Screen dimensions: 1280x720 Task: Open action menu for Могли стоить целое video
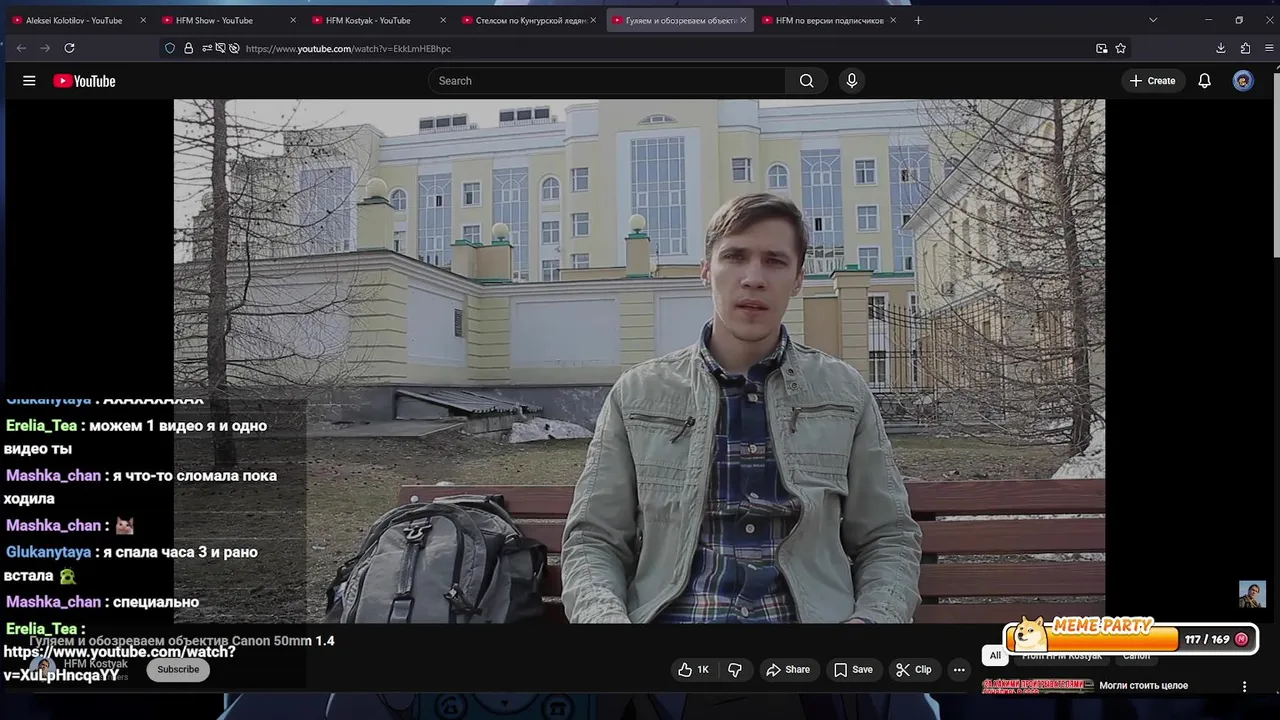pyautogui.click(x=1245, y=687)
